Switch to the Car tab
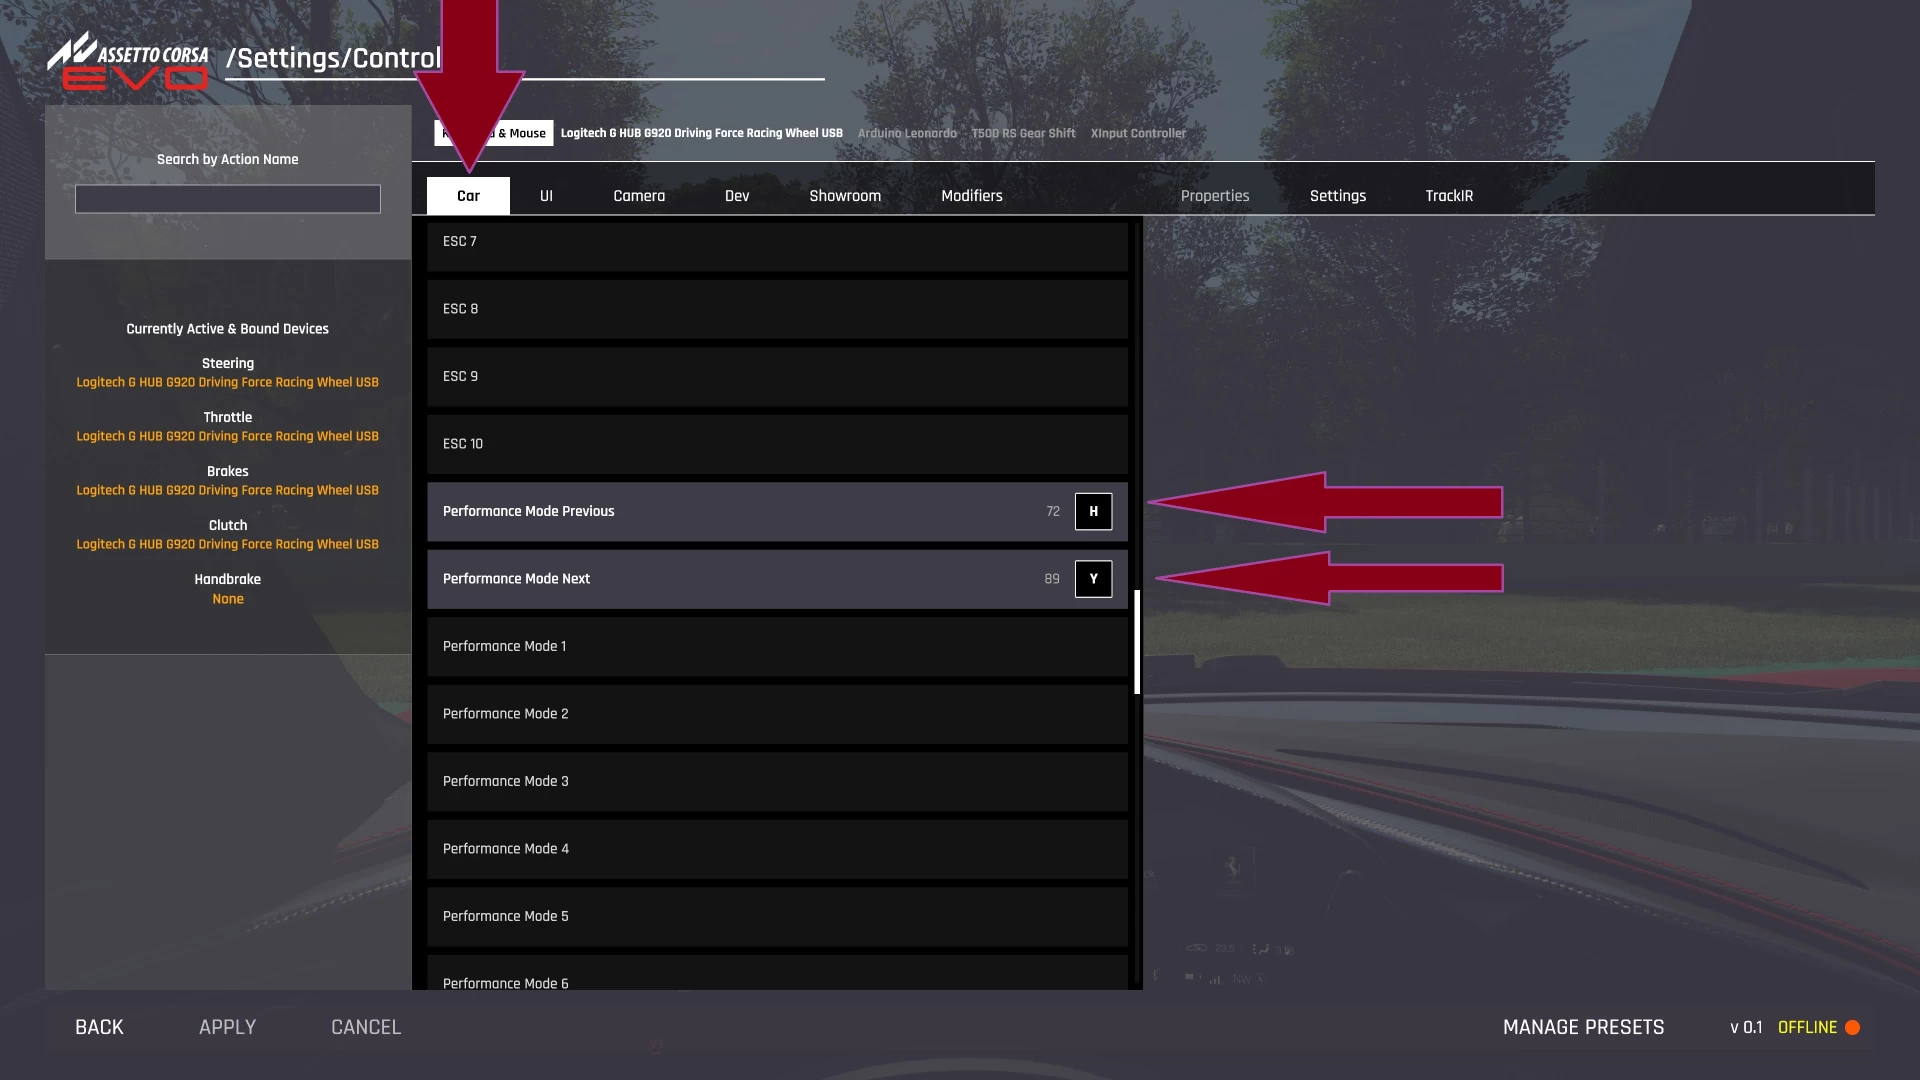This screenshot has width=1920, height=1080. (468, 196)
